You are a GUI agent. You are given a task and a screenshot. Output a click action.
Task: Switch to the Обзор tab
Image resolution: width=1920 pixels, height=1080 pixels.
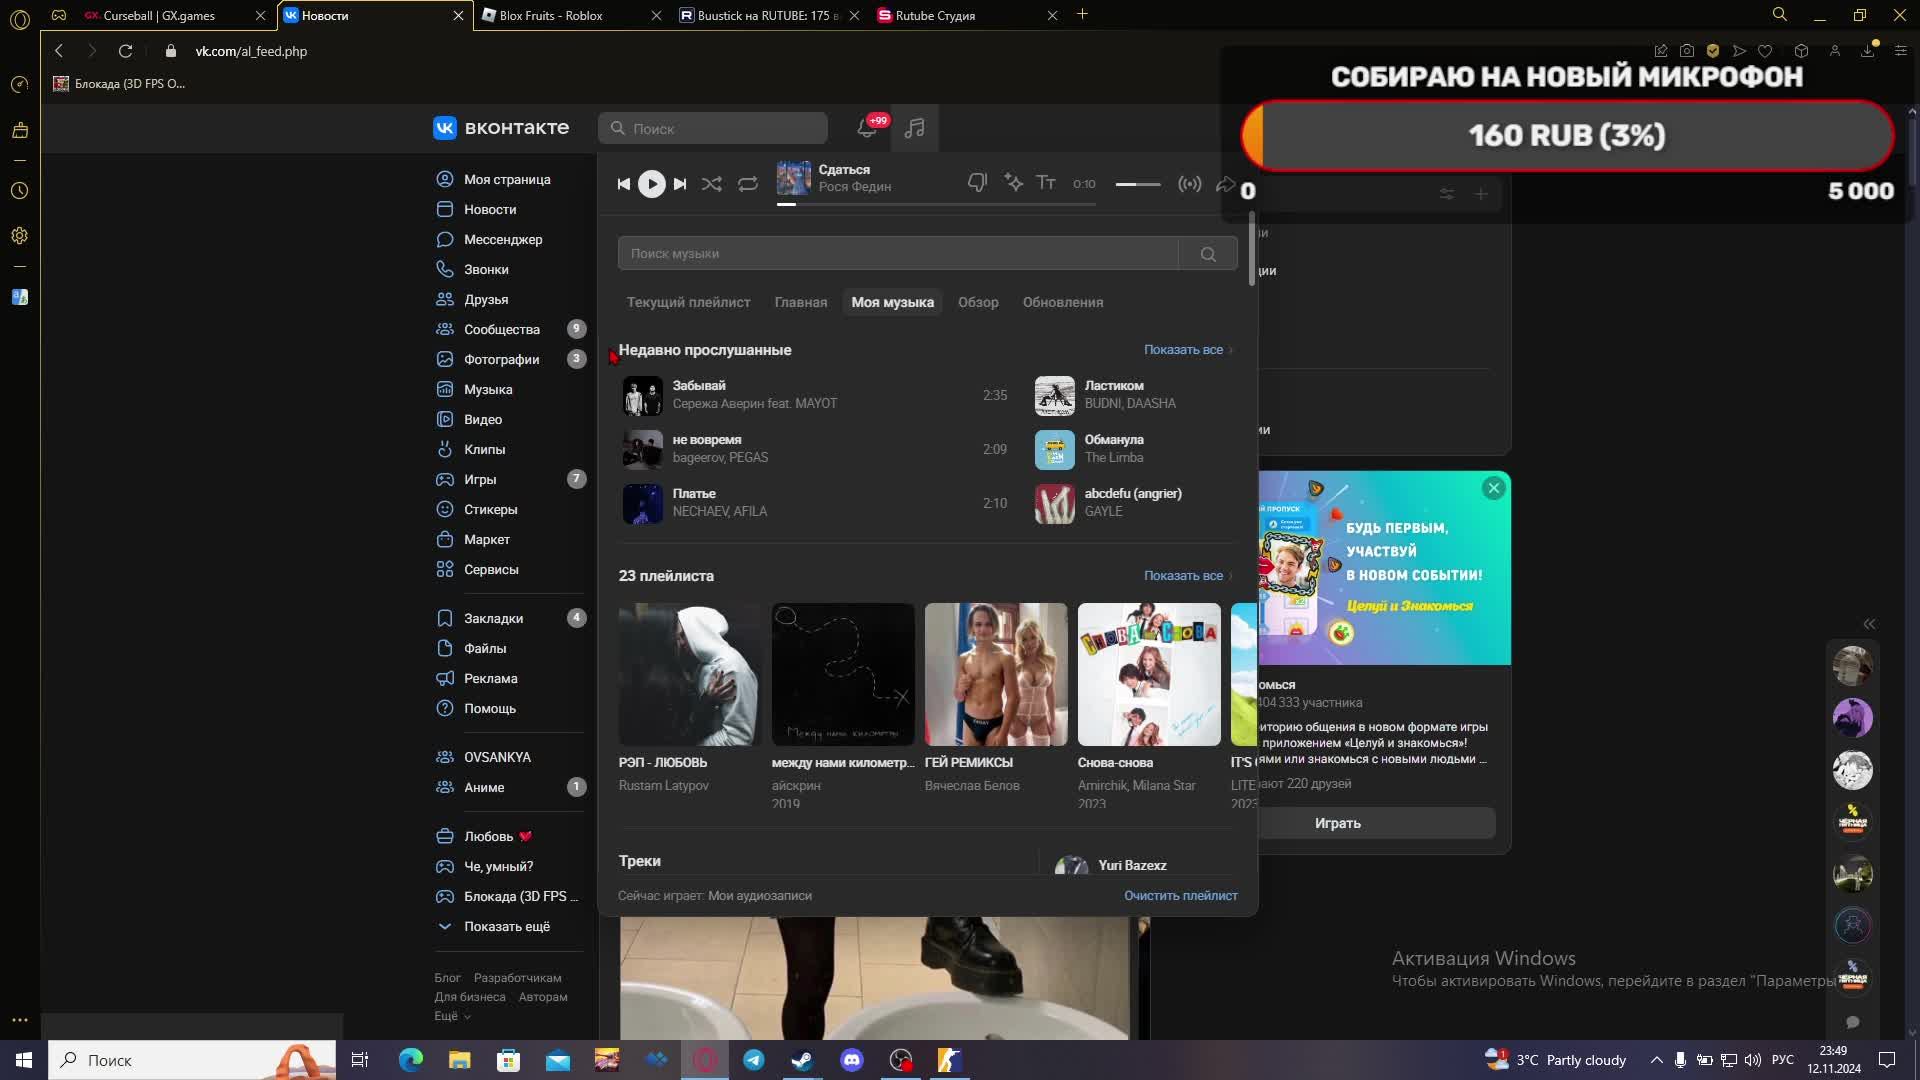coord(977,302)
